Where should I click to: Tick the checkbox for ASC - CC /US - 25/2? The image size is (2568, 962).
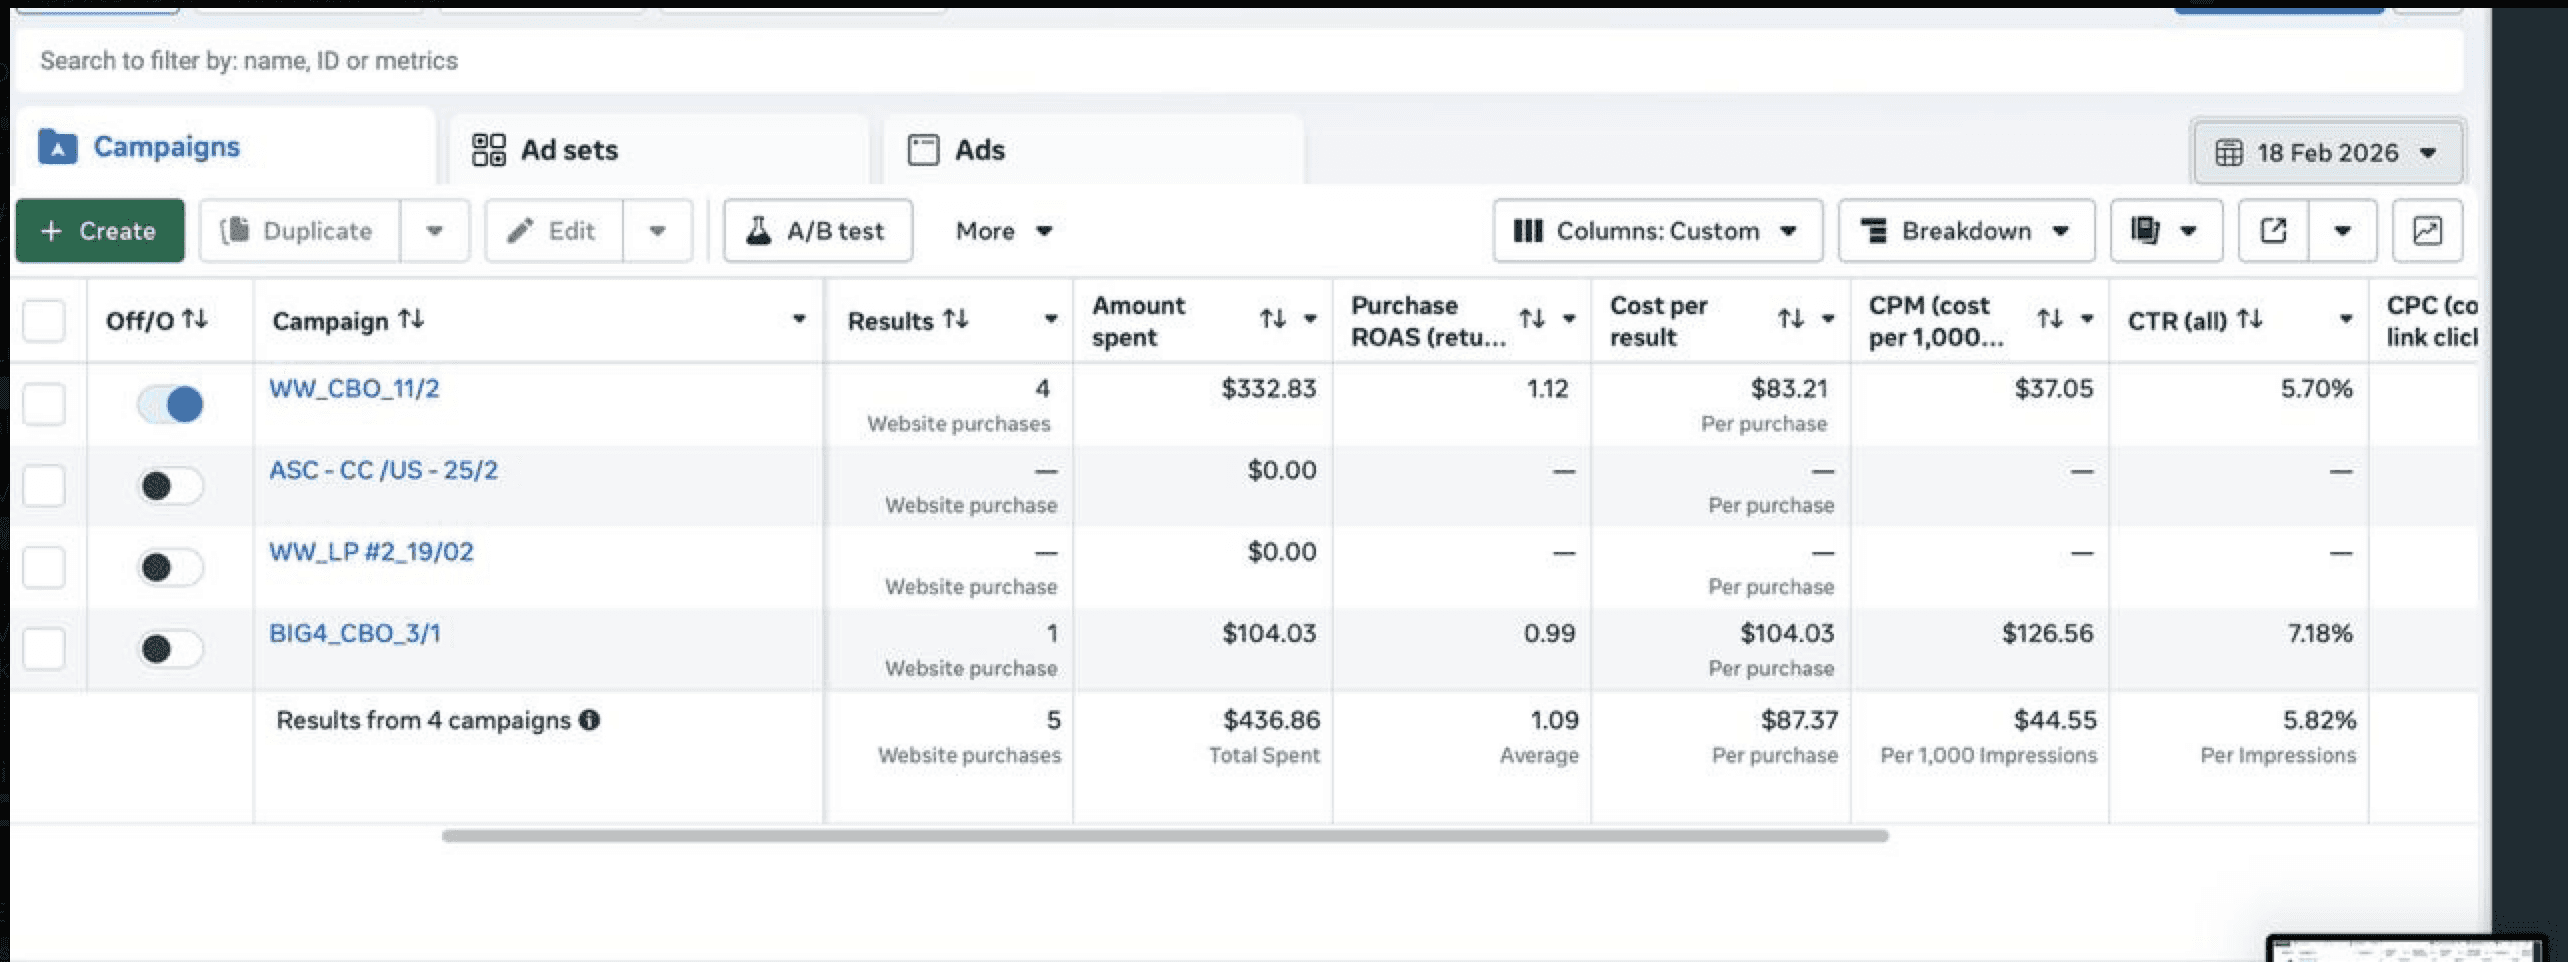[x=44, y=486]
